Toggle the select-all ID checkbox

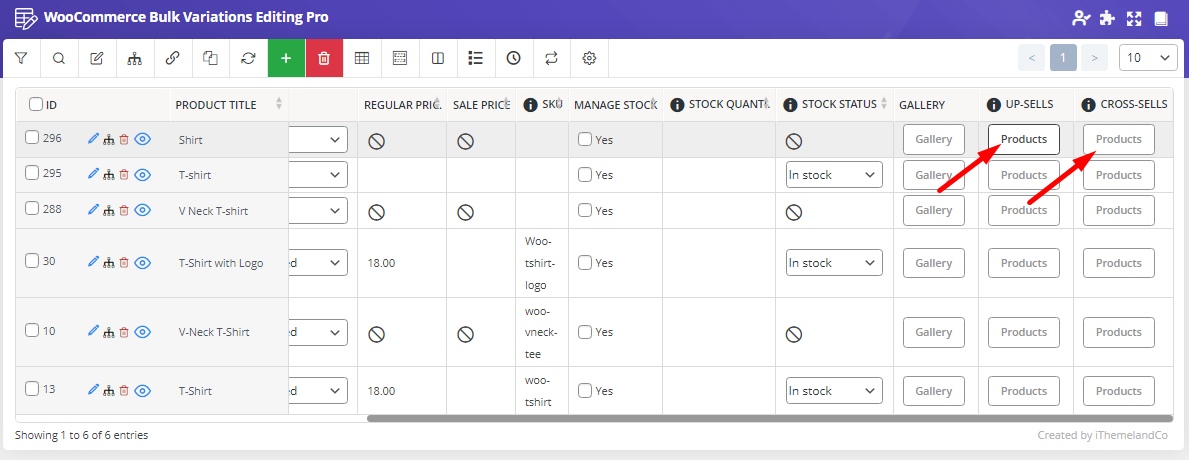pos(36,104)
